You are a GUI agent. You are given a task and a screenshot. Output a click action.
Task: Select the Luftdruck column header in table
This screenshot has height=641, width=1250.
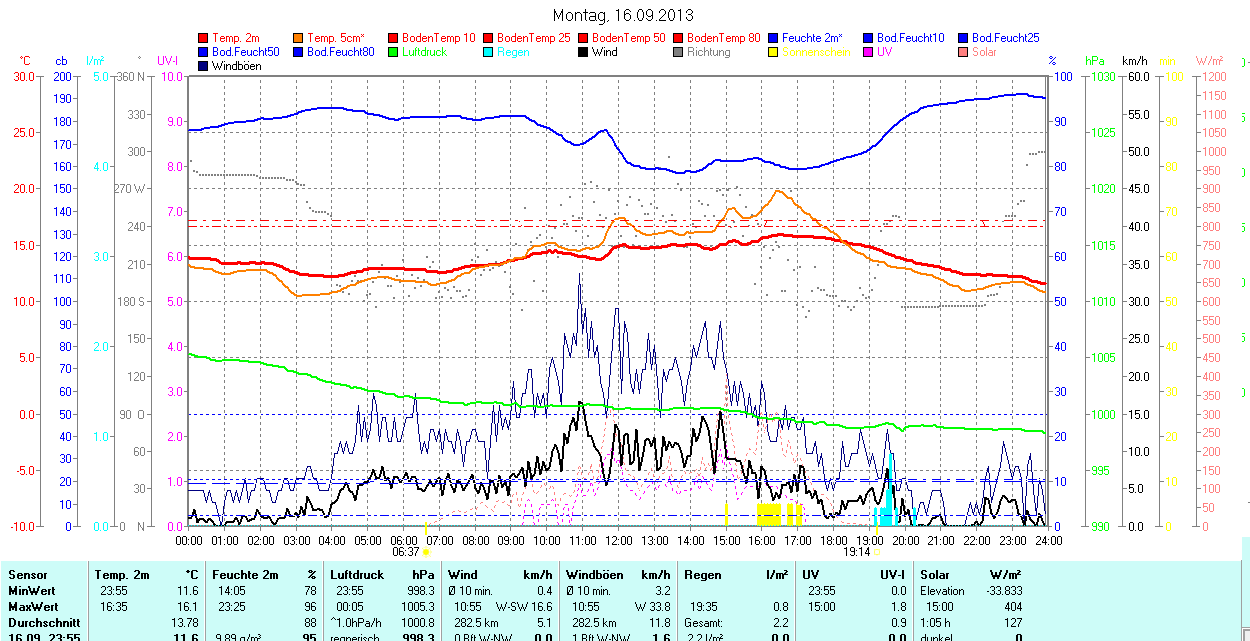(356, 575)
